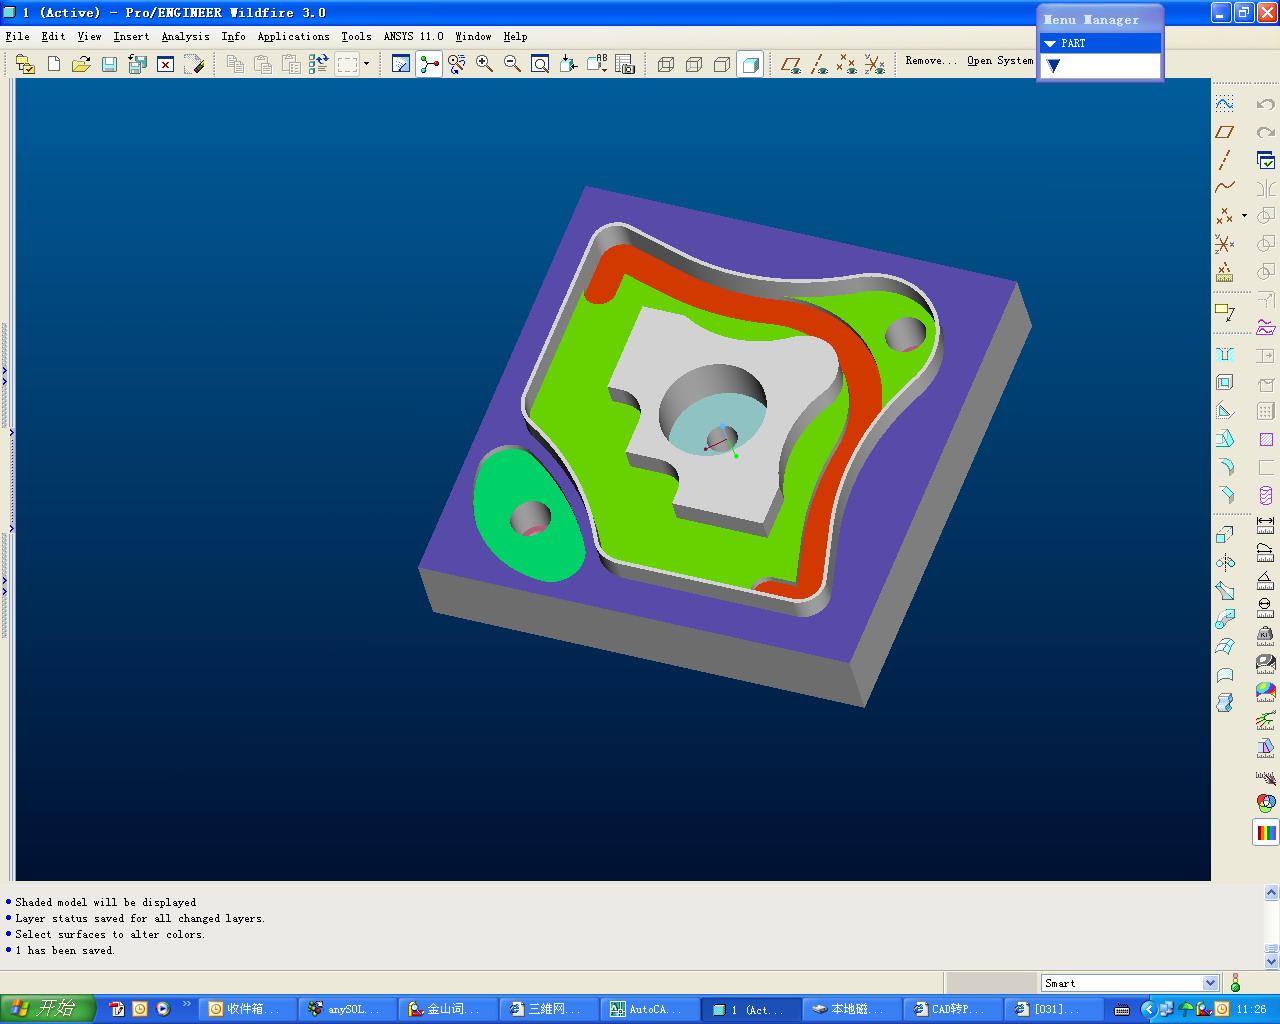Select the Datum Plane tool in the right toolbar

pyautogui.click(x=1225, y=132)
